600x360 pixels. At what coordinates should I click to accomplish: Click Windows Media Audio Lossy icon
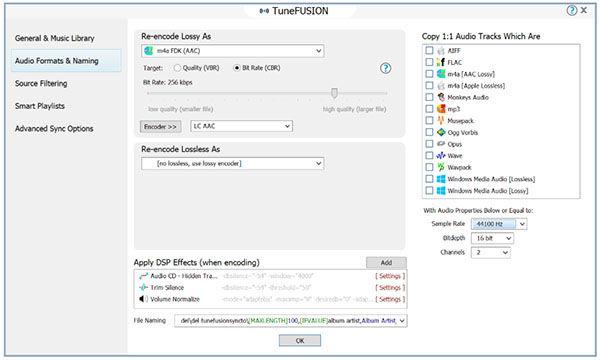click(441, 191)
